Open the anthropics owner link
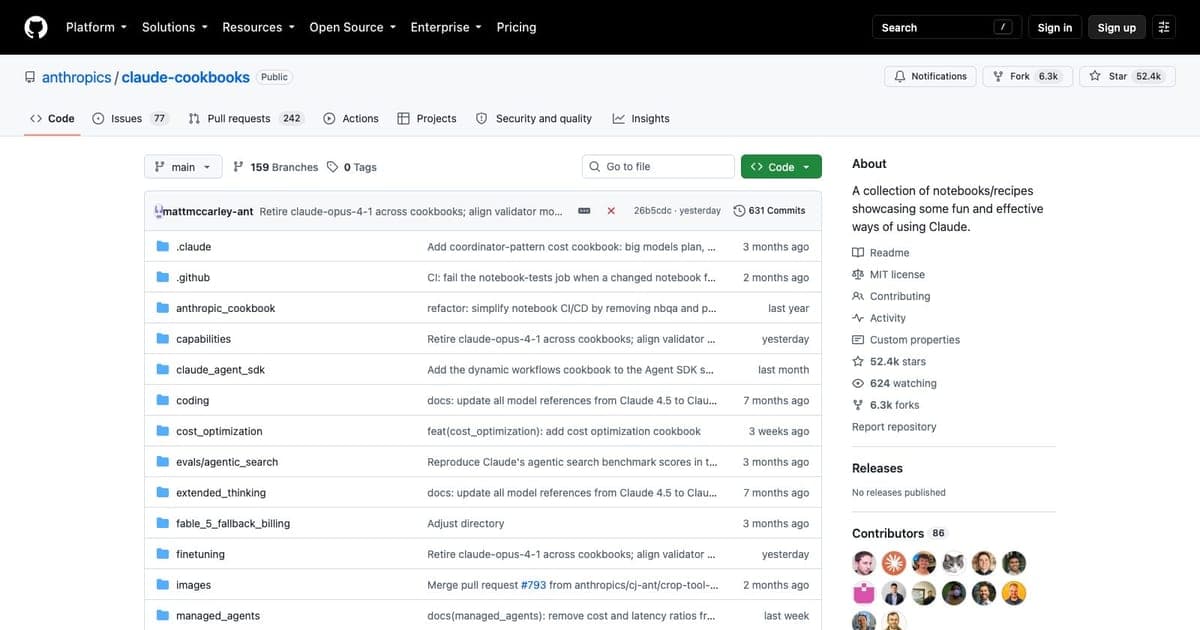Screen dimensions: 1200x630 [x=76, y=77]
